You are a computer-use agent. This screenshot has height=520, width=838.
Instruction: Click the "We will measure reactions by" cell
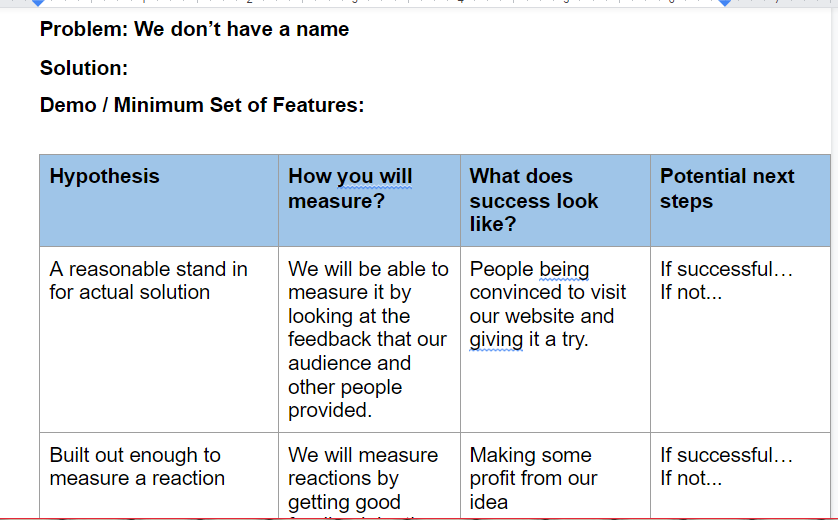(x=369, y=475)
